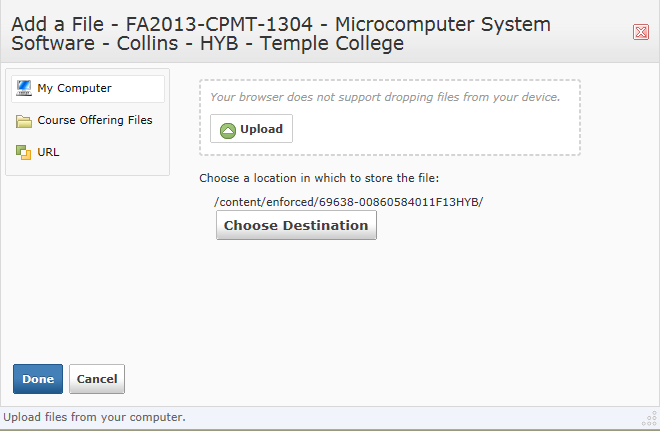The width and height of the screenshot is (660, 431).
Task: Dismiss dialog using Cancel button
Action: (x=97, y=379)
